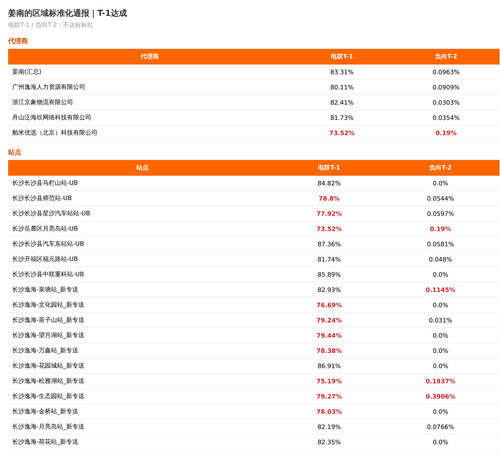
Task: Click the value '83.31%'
Action: point(342,72)
